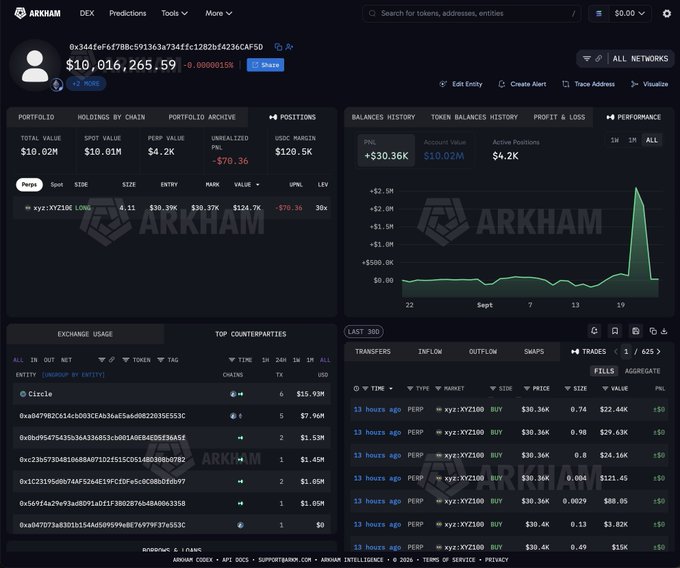Switch to PROFIT & LOSS tab

point(559,117)
